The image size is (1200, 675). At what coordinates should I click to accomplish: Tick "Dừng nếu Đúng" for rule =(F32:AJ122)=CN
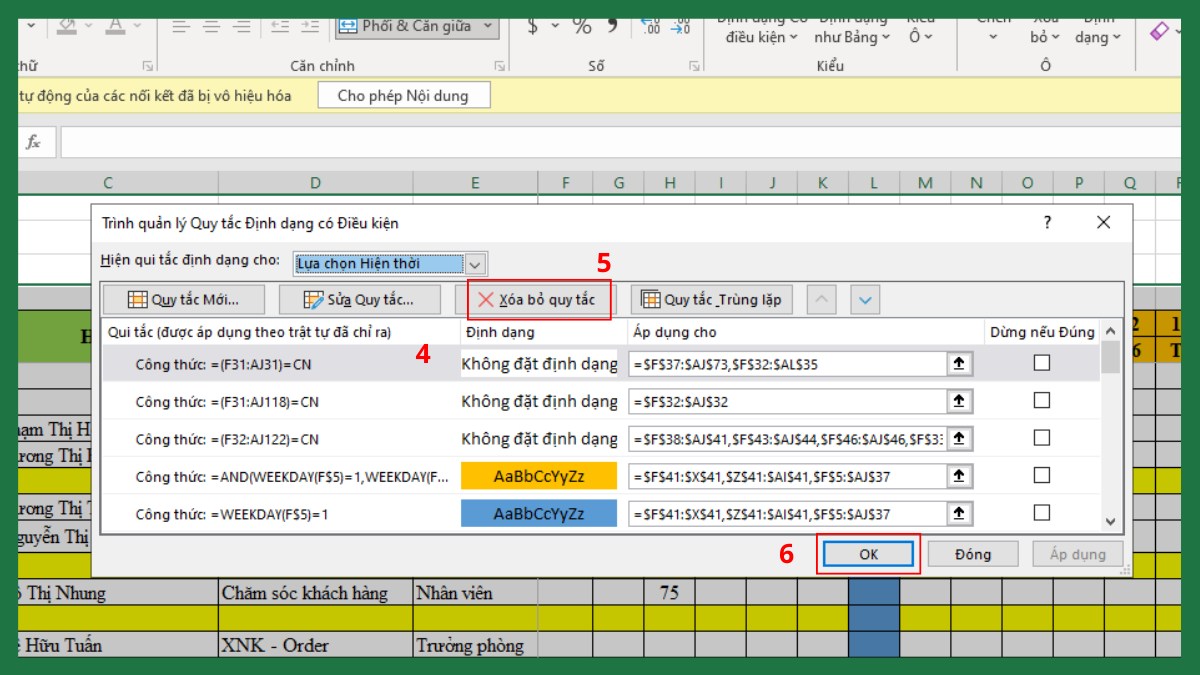point(1041,438)
